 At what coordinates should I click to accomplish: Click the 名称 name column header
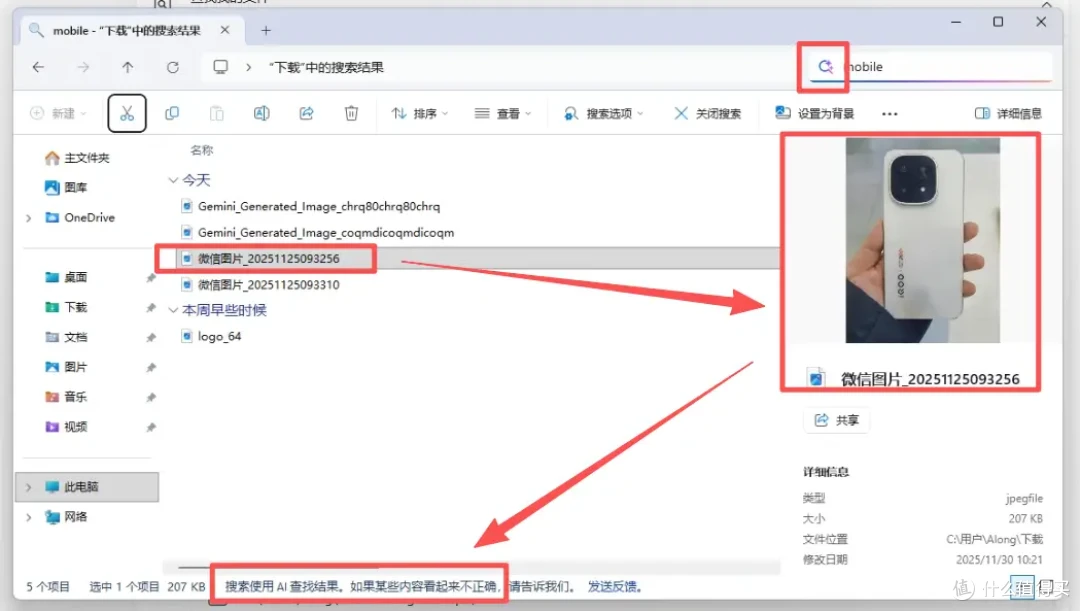point(201,149)
